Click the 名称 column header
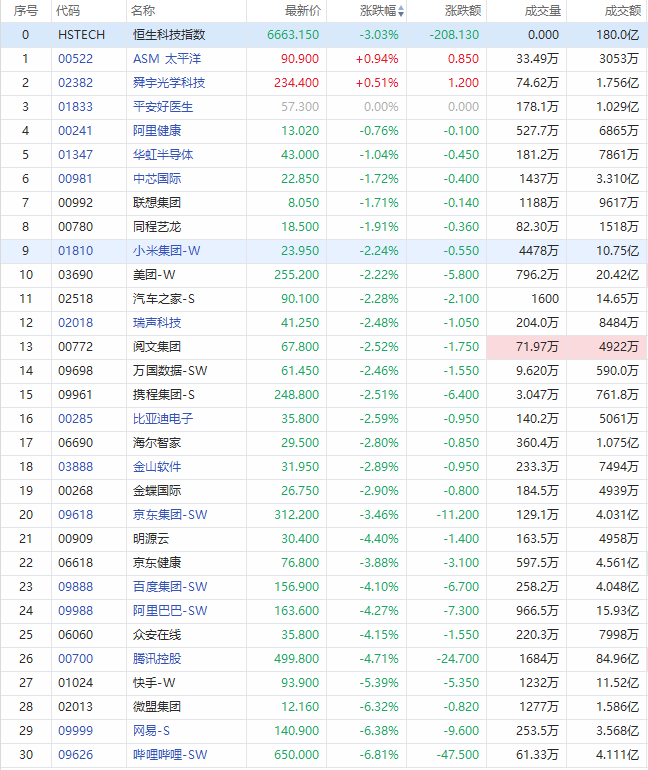Screen dimensions: 648x770 143,11
